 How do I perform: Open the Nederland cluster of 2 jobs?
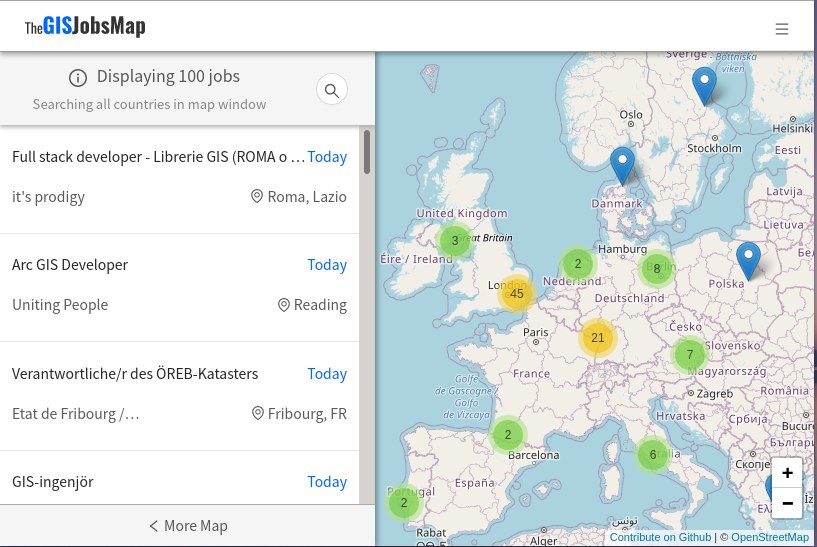pyautogui.click(x=578, y=264)
